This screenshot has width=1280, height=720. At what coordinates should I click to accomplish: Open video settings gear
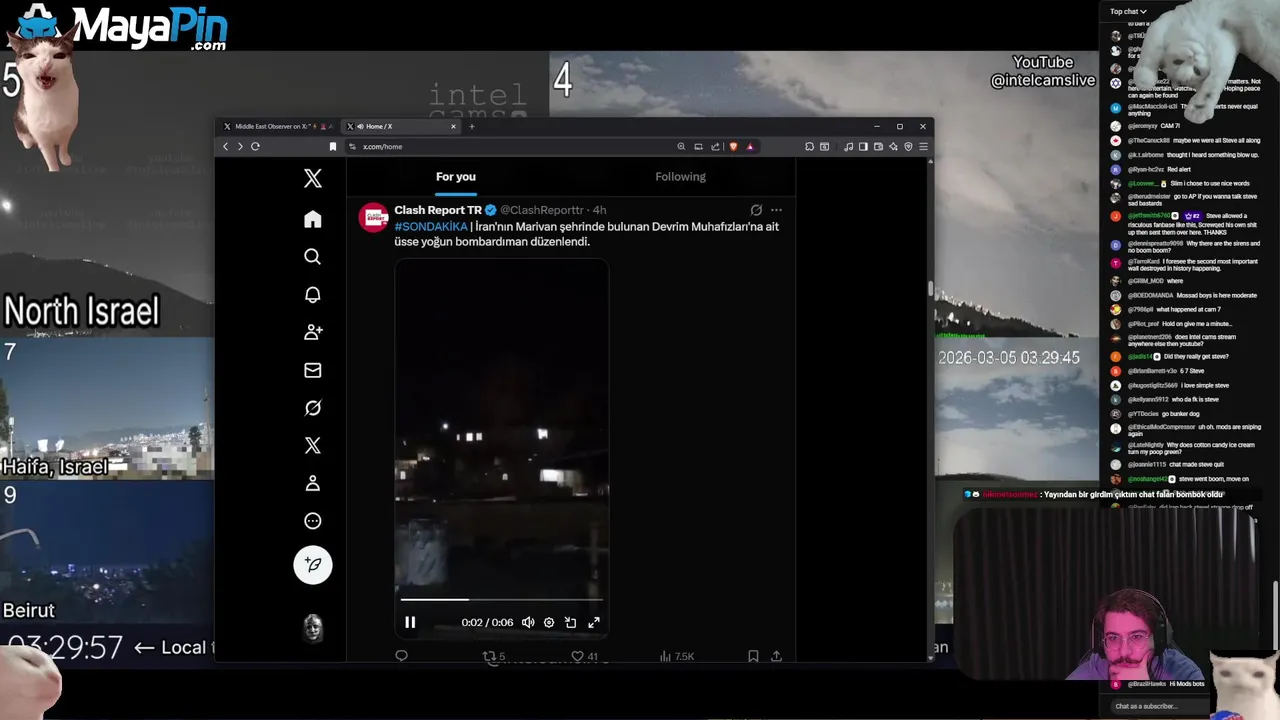[549, 622]
